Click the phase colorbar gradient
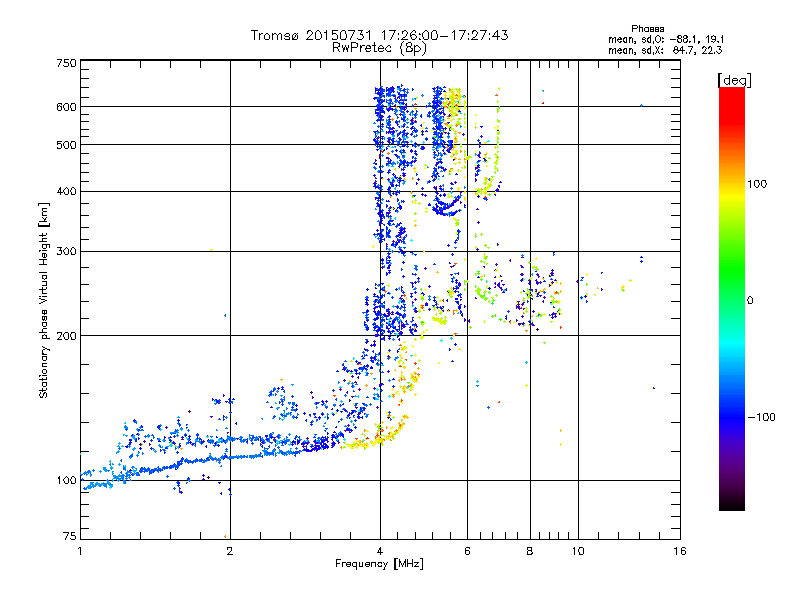This screenshot has width=800, height=600. coord(732,299)
